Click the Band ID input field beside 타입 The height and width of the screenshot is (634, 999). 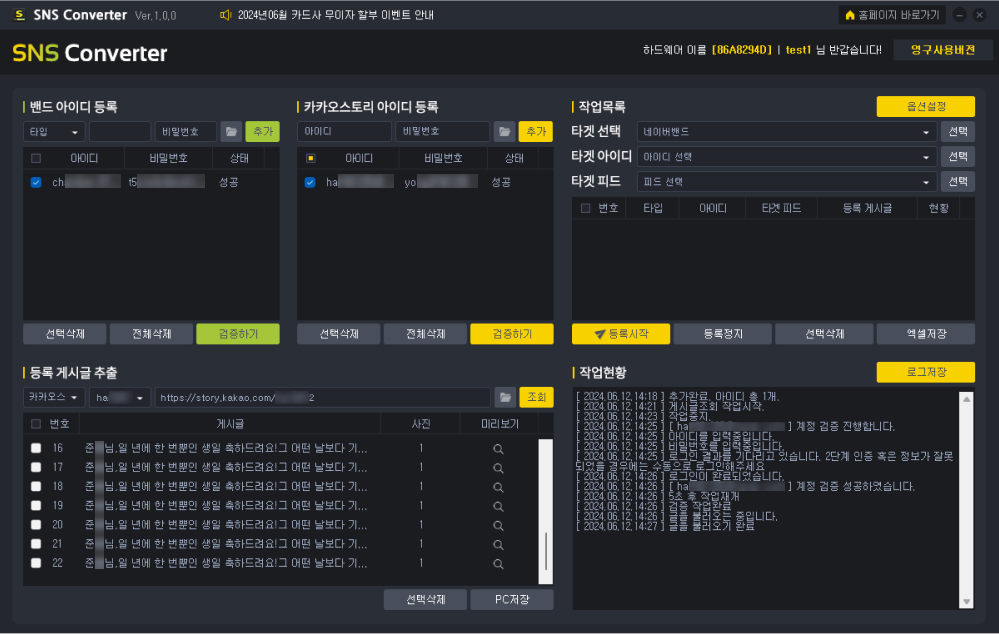[120, 131]
